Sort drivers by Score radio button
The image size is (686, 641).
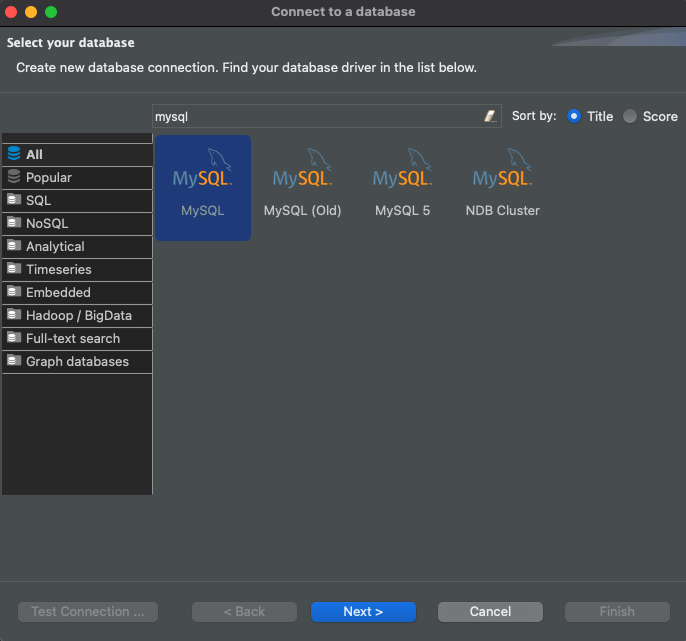630,116
